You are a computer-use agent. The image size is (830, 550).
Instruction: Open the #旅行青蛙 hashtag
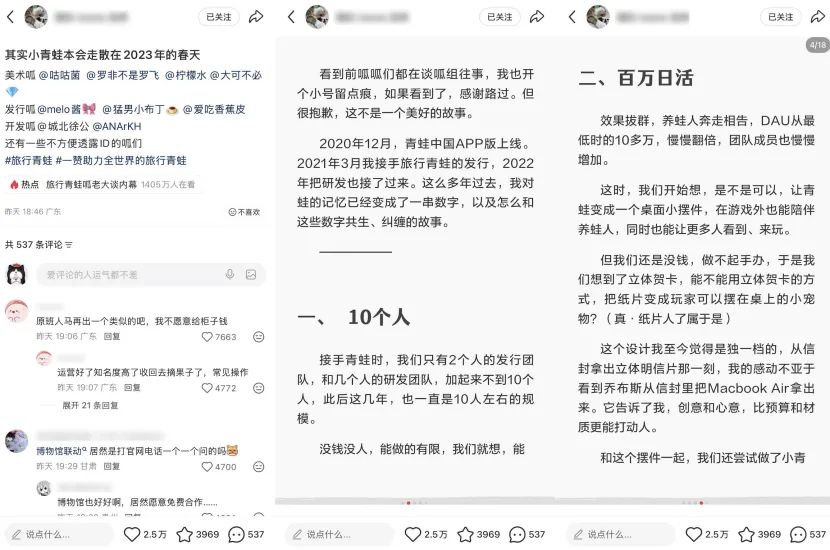pos(29,160)
